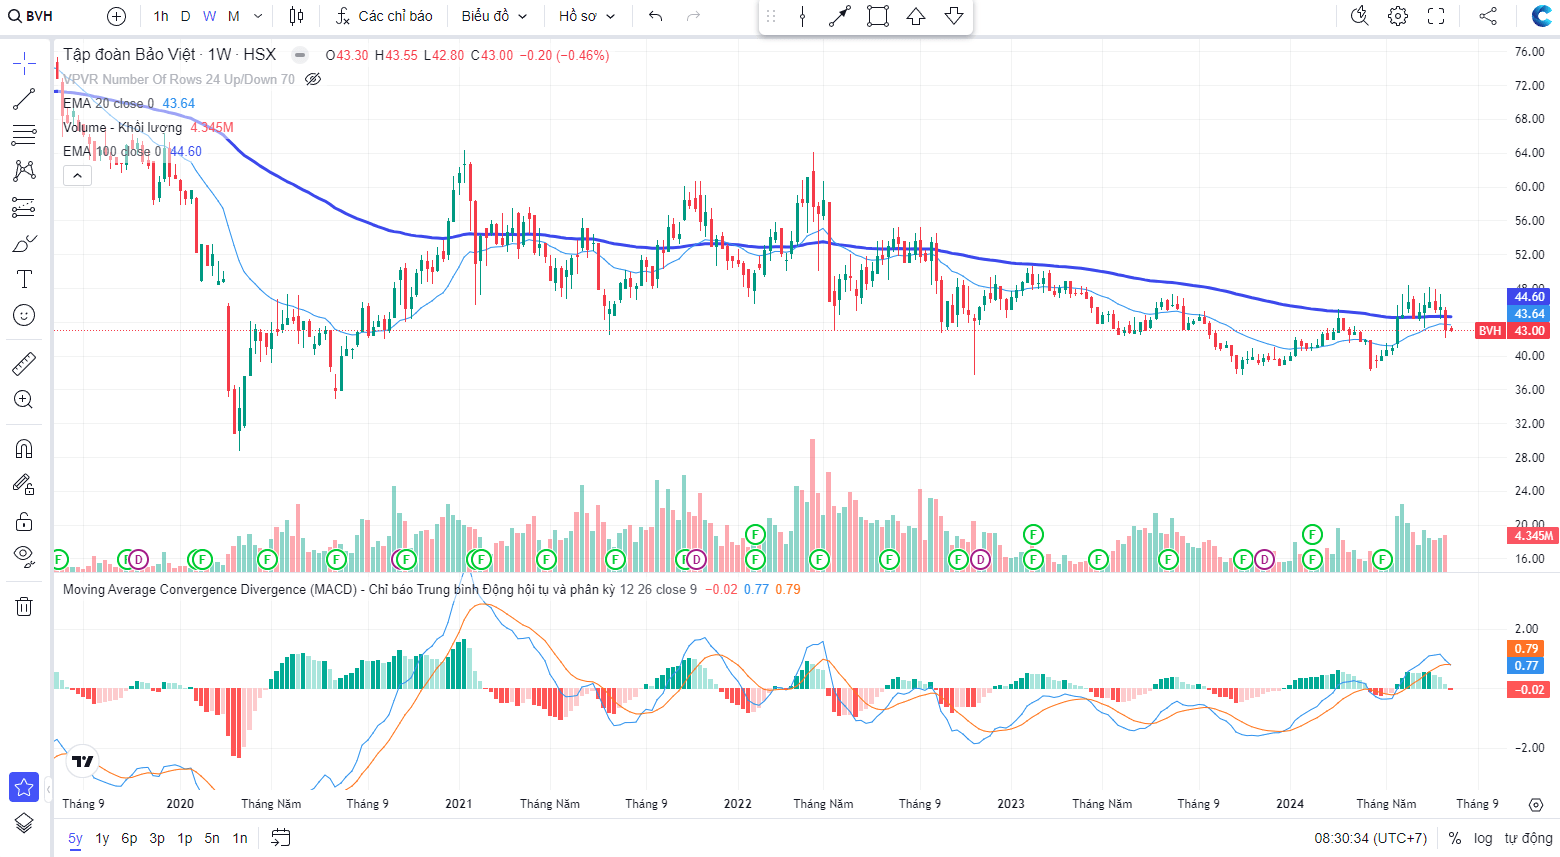Open the candlestick chart type selector
This screenshot has height=857, width=1560.
pyautogui.click(x=296, y=16)
